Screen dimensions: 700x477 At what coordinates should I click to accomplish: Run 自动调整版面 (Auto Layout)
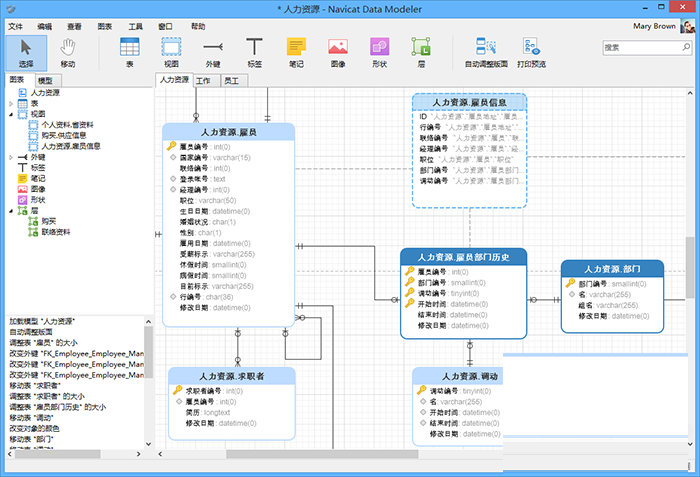pos(486,53)
